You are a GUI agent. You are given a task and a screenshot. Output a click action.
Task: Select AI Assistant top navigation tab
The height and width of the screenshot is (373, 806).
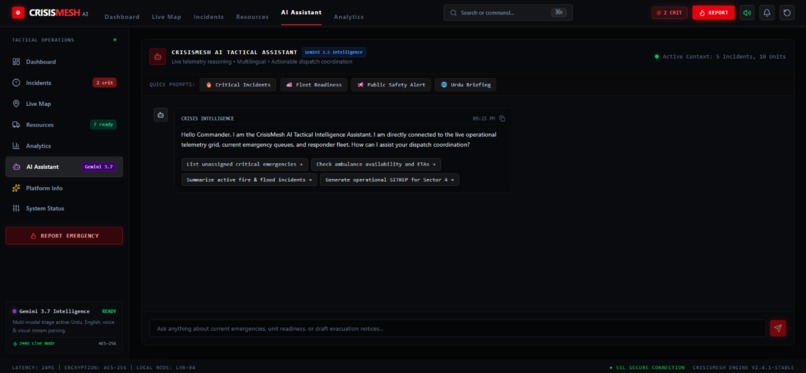[x=301, y=13]
